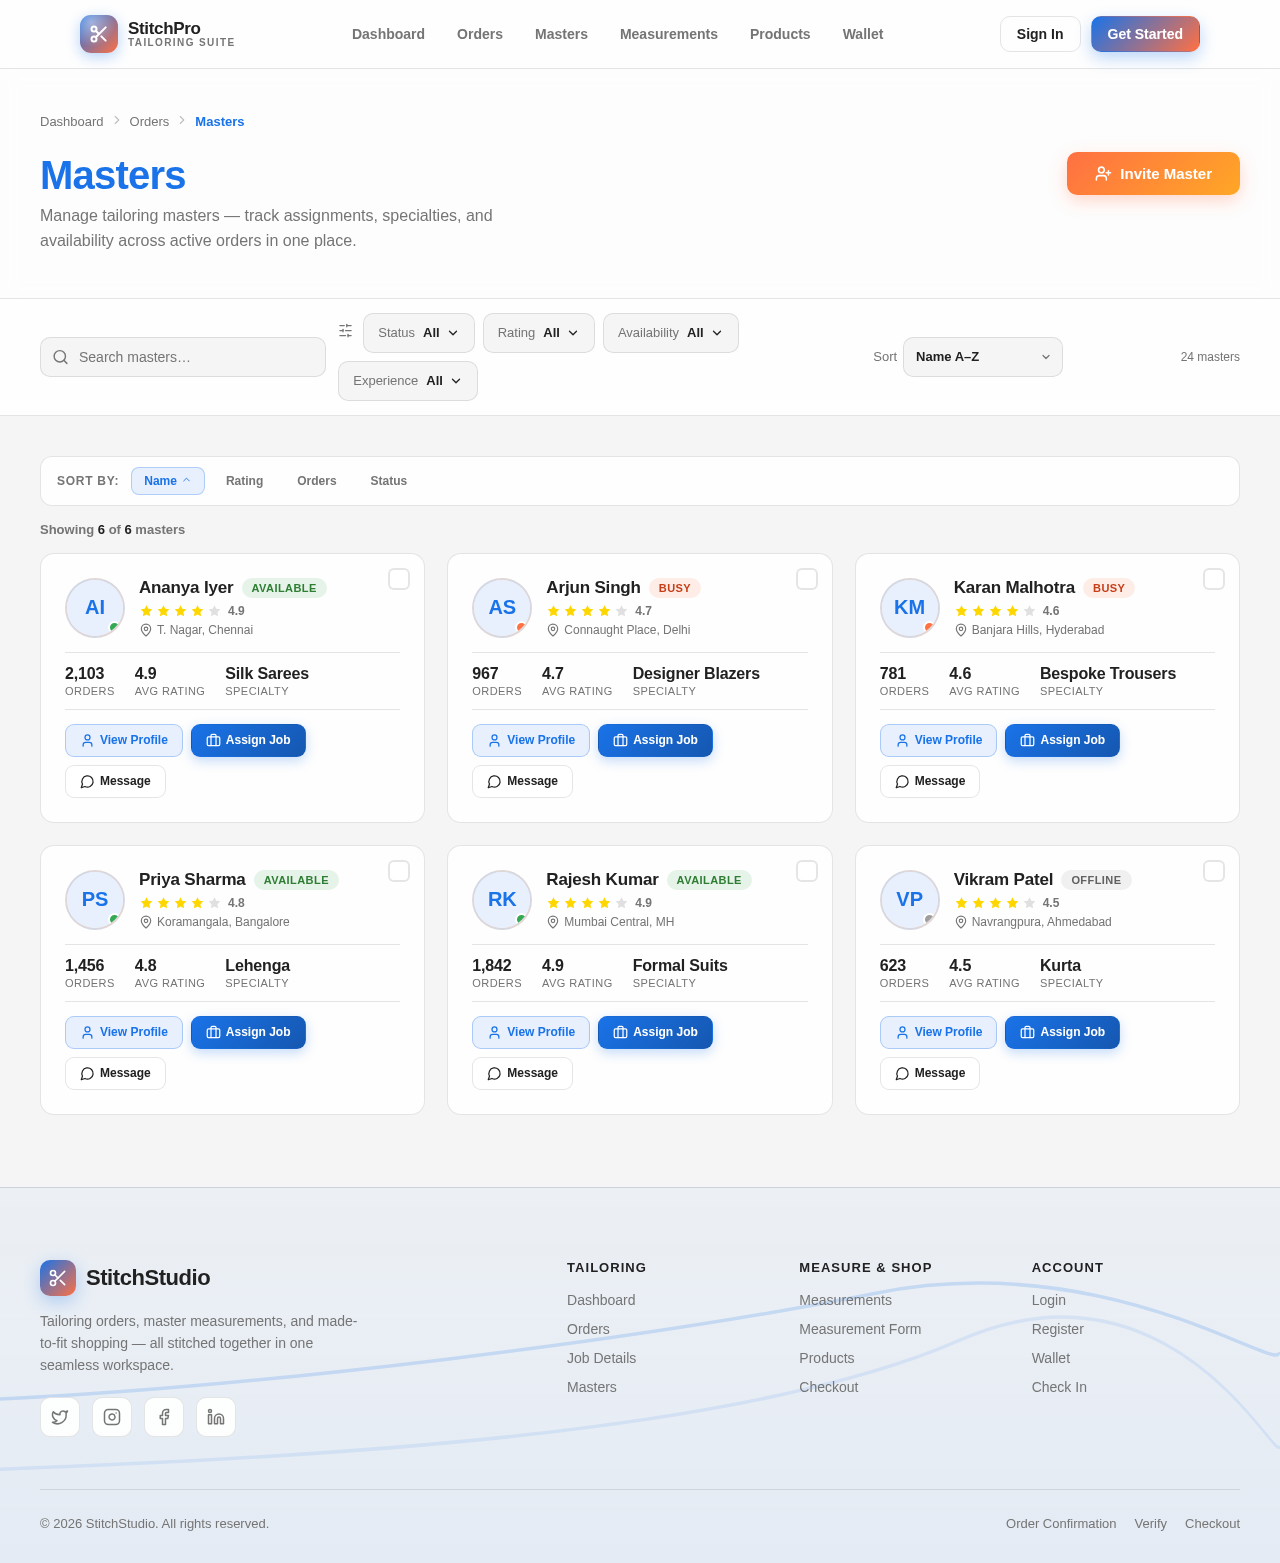
Task: Click breadcrumb chevron after Orders
Action: coord(182,120)
